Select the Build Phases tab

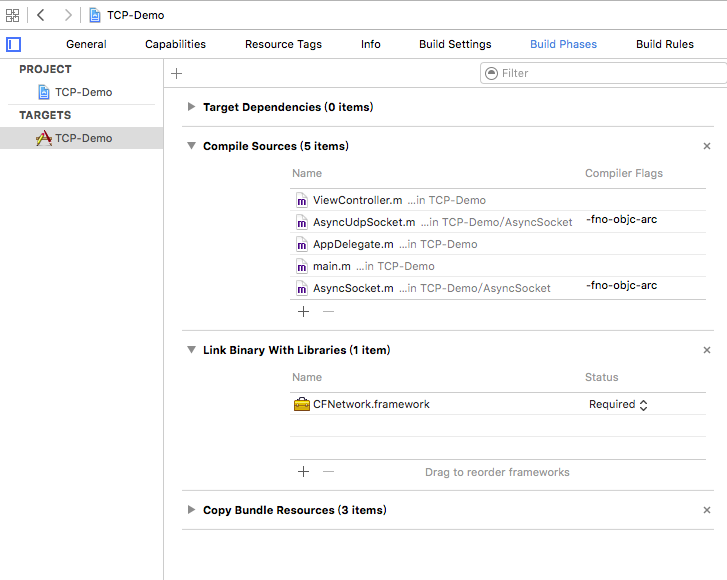(563, 44)
